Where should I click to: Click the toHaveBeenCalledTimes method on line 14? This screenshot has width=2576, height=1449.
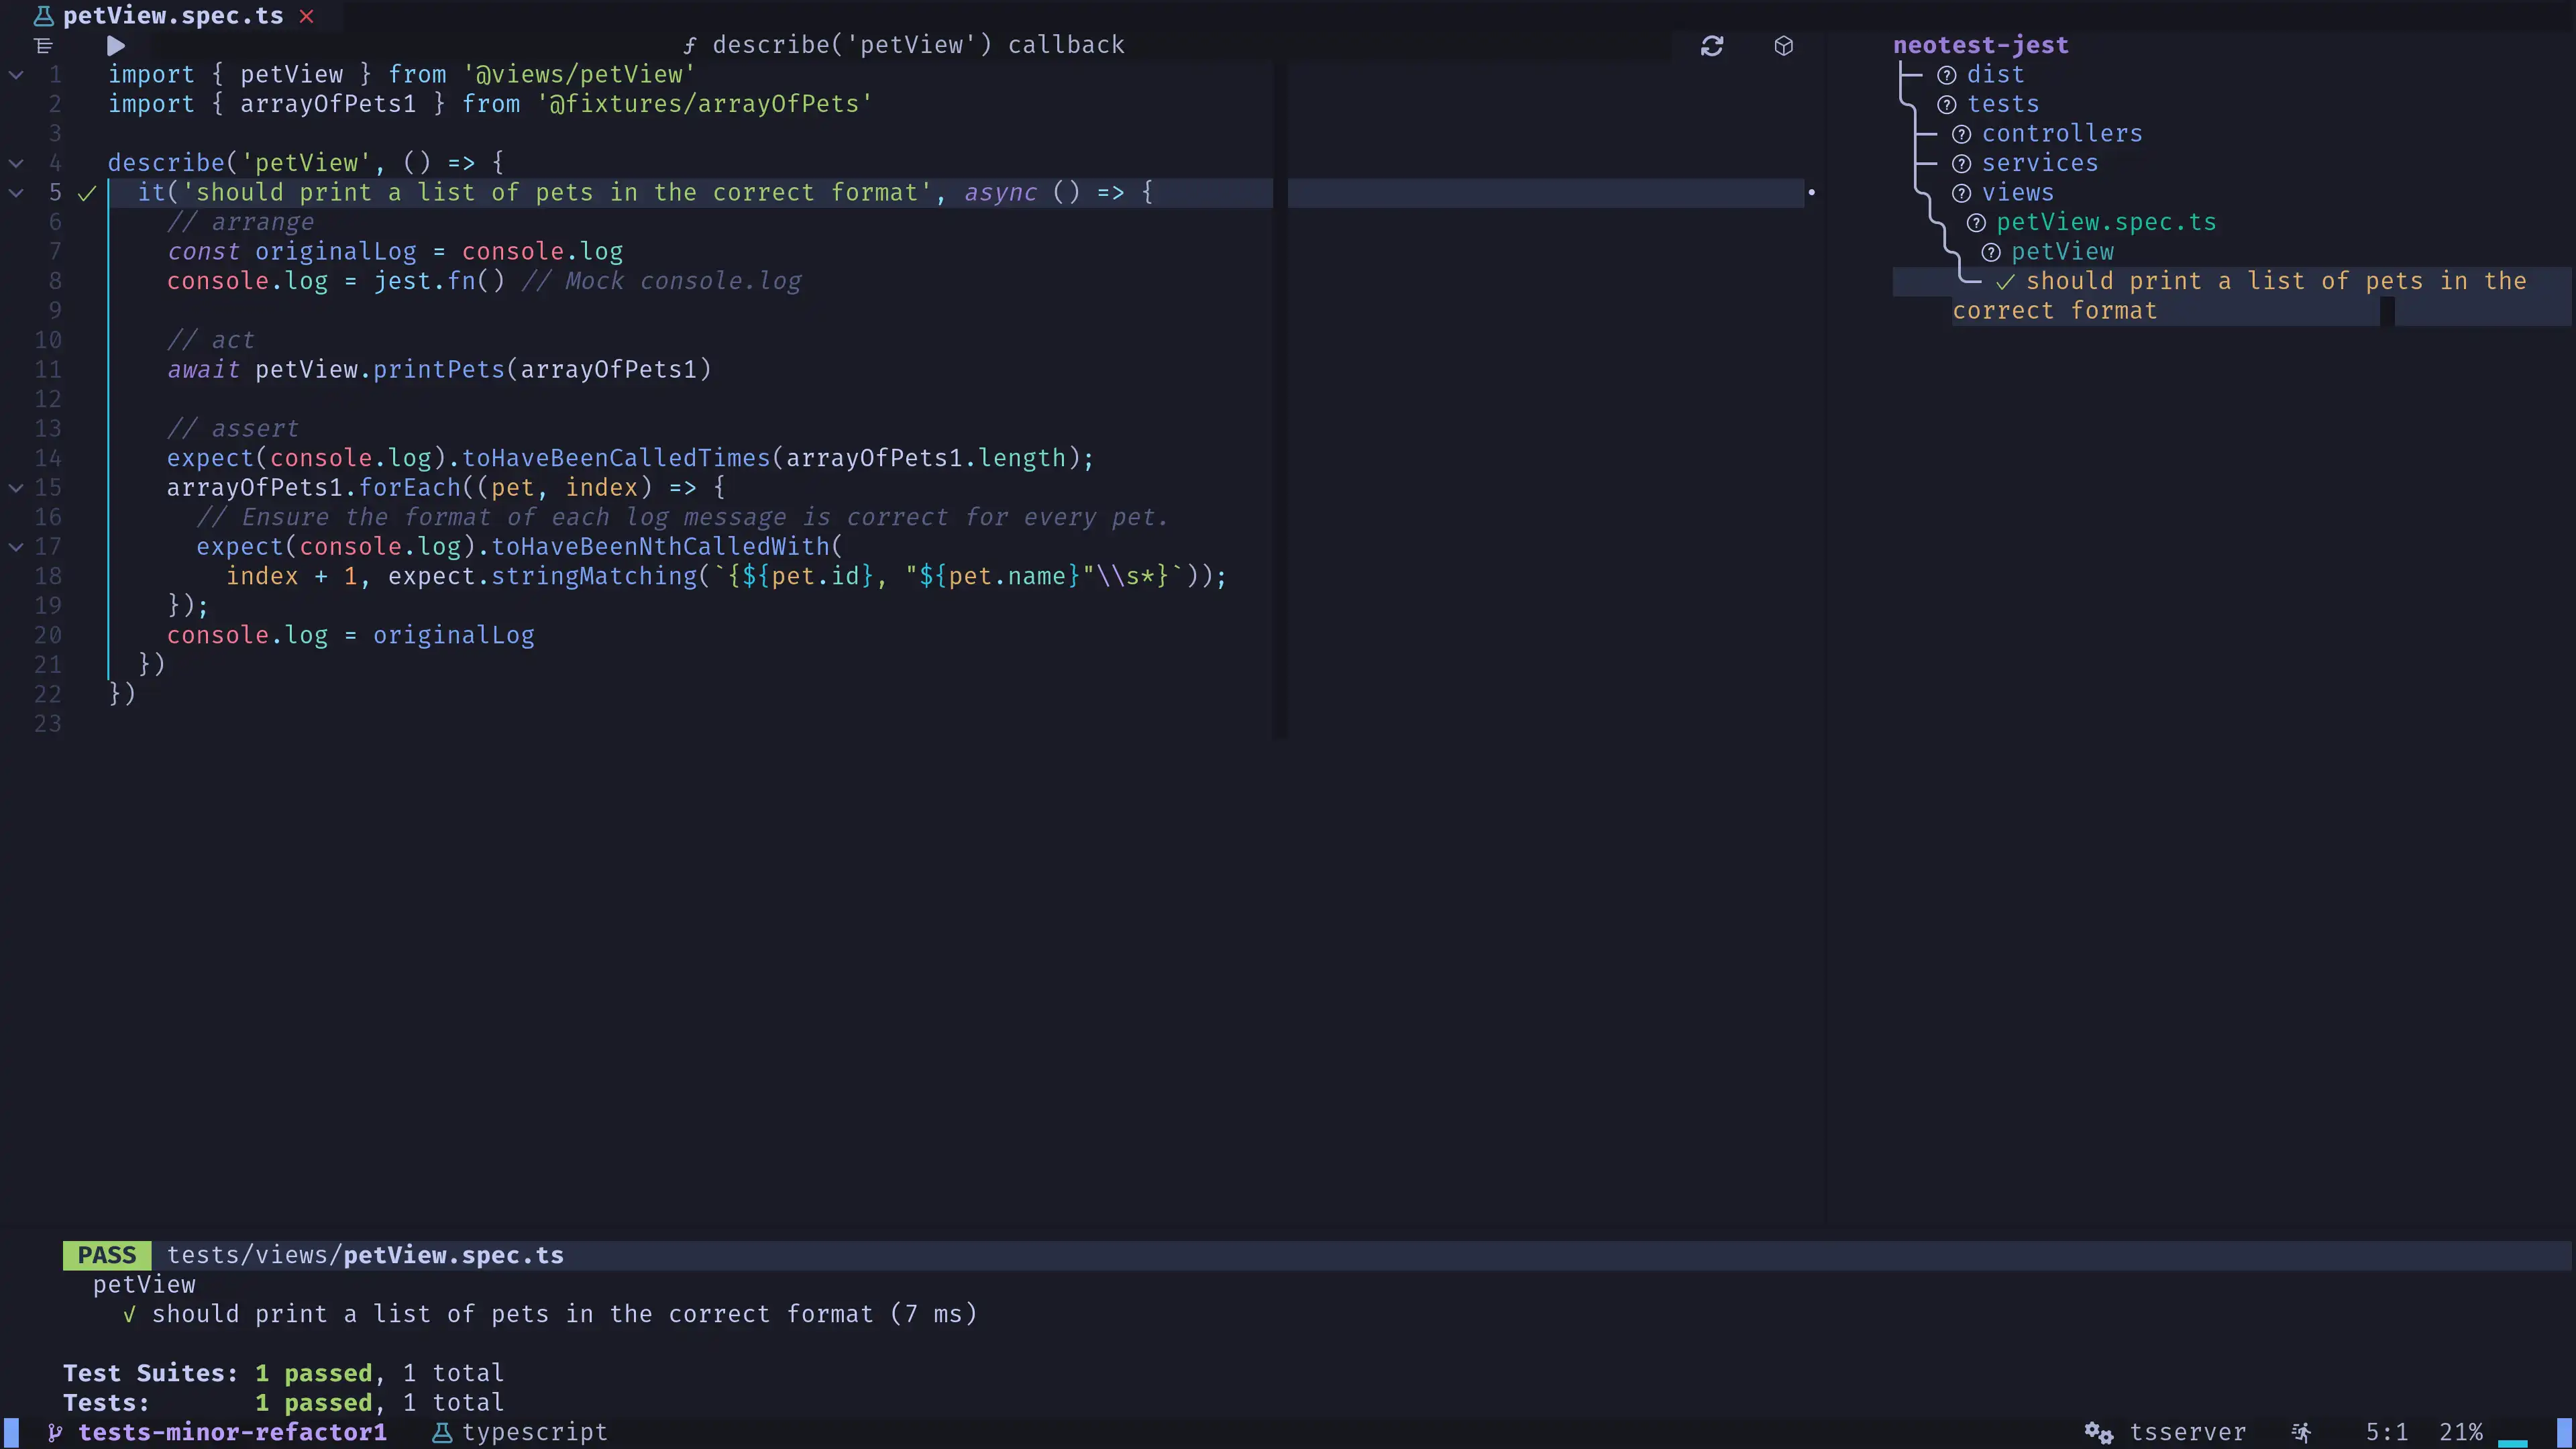tap(616, 458)
